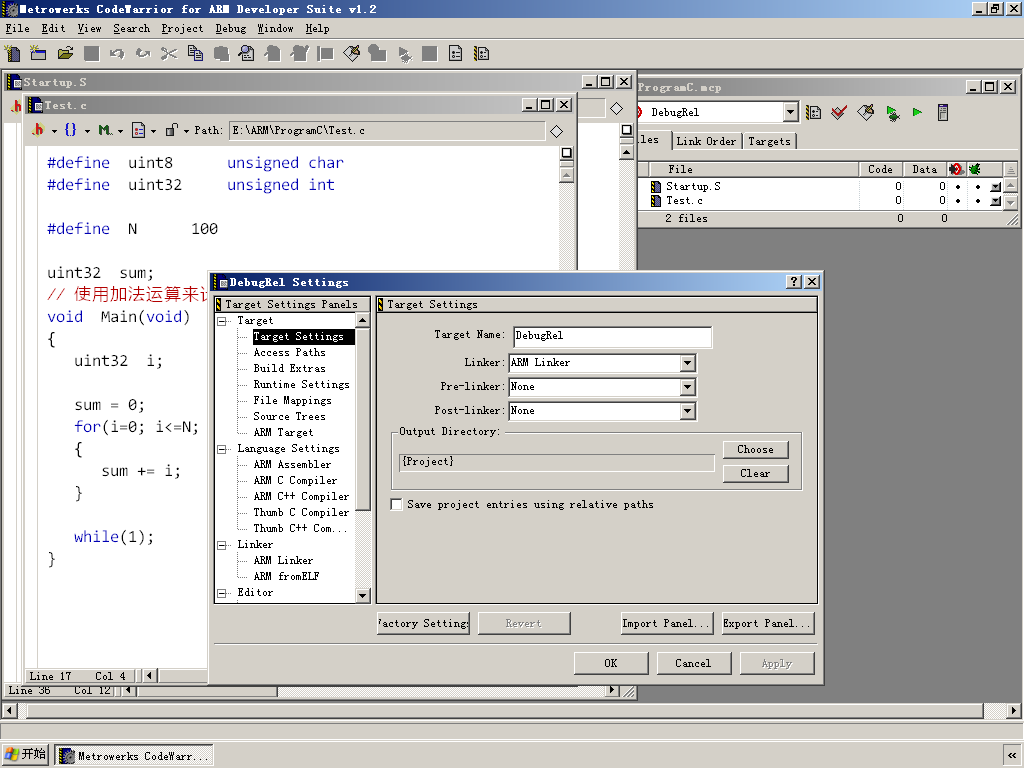Image resolution: width=1024 pixels, height=768 pixels.
Task: Click the New Project toolbar icon
Action: click(39, 54)
